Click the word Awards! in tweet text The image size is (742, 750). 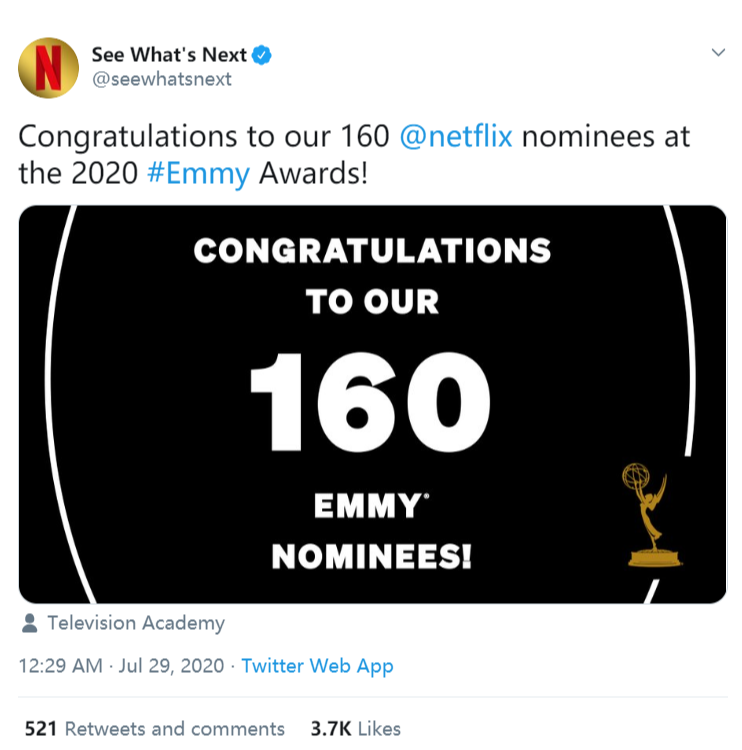pos(313,173)
